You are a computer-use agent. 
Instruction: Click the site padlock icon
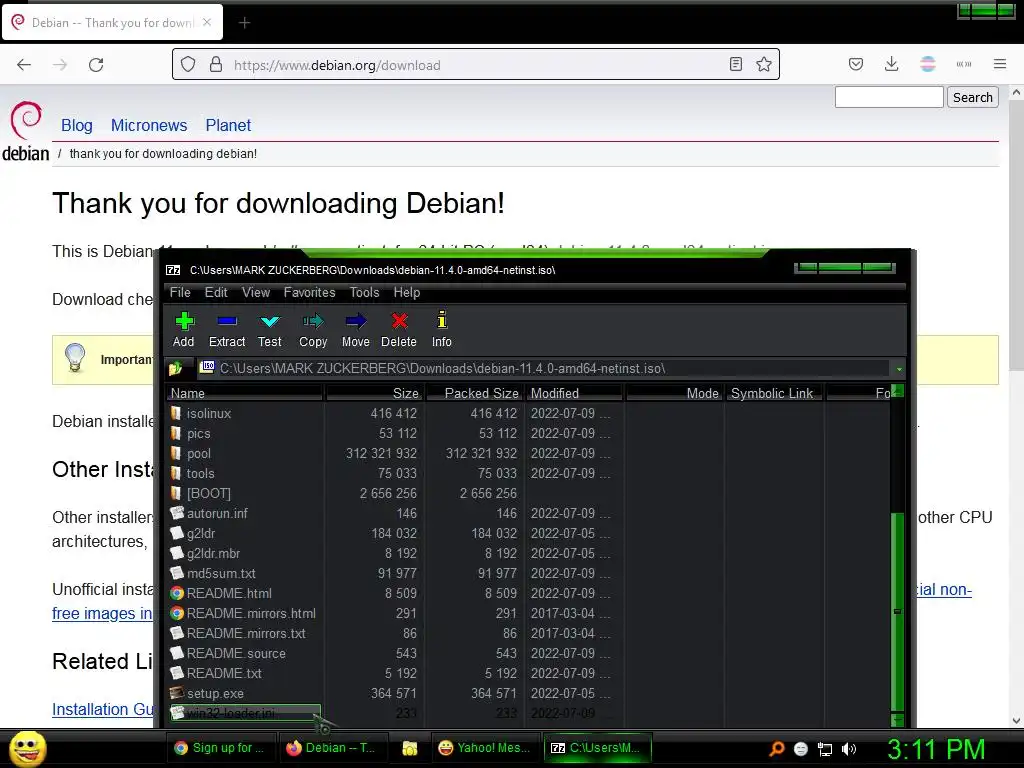[216, 65]
